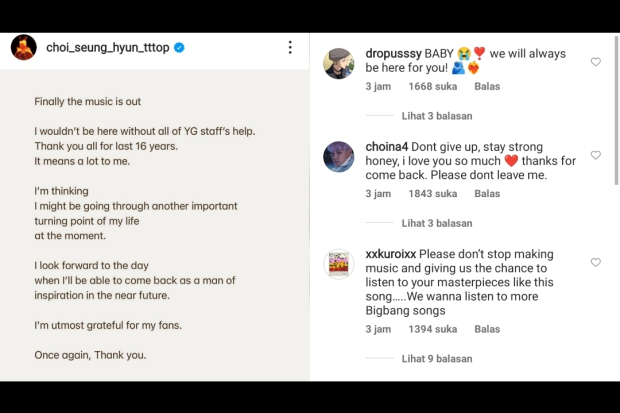Open choi_seung_hyun_tttop profile picture
The width and height of the screenshot is (620, 413).
point(24,48)
